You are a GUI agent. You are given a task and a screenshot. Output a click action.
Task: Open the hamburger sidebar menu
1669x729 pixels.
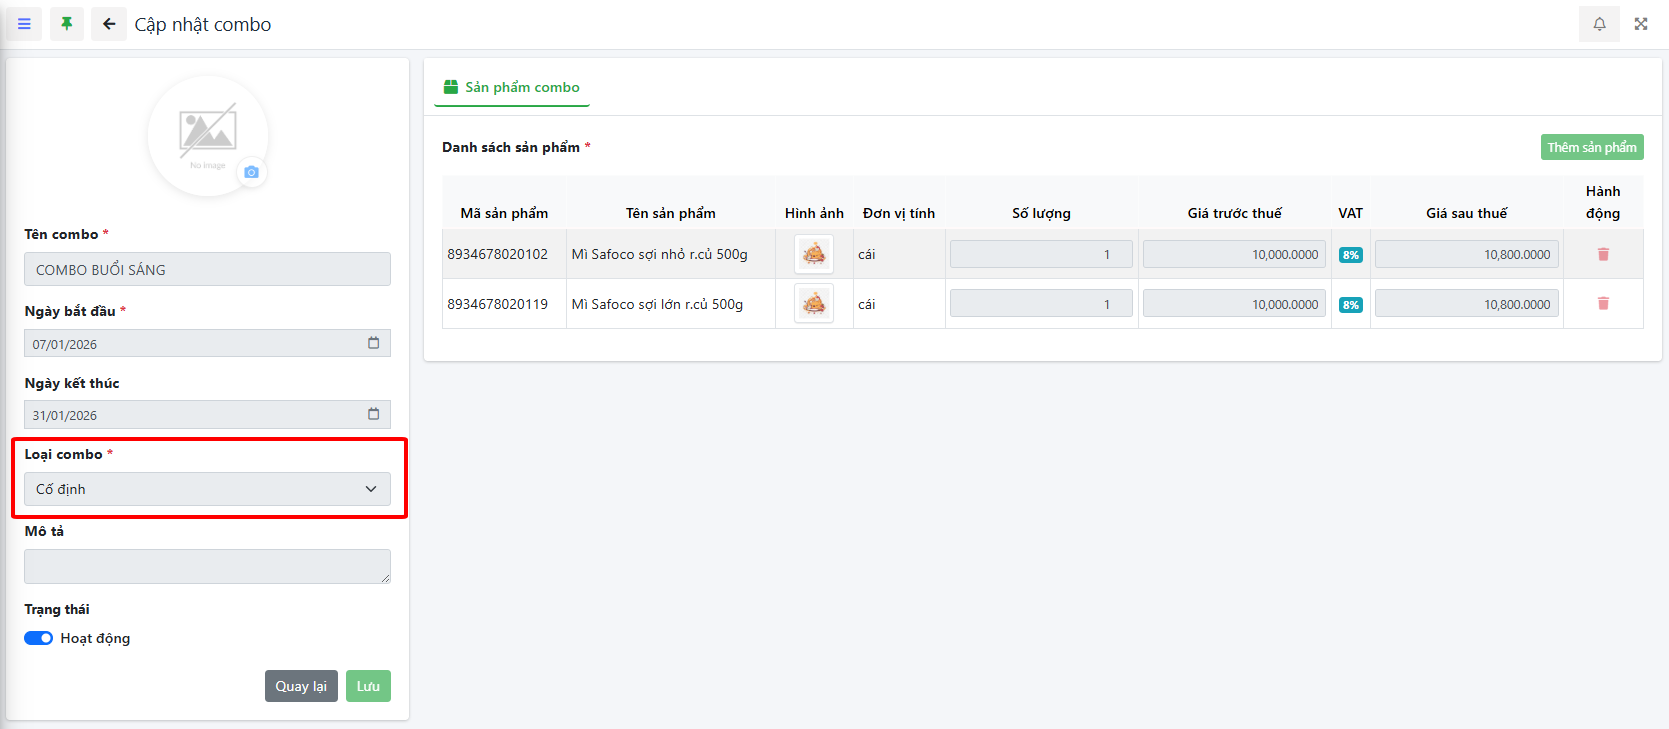[24, 24]
